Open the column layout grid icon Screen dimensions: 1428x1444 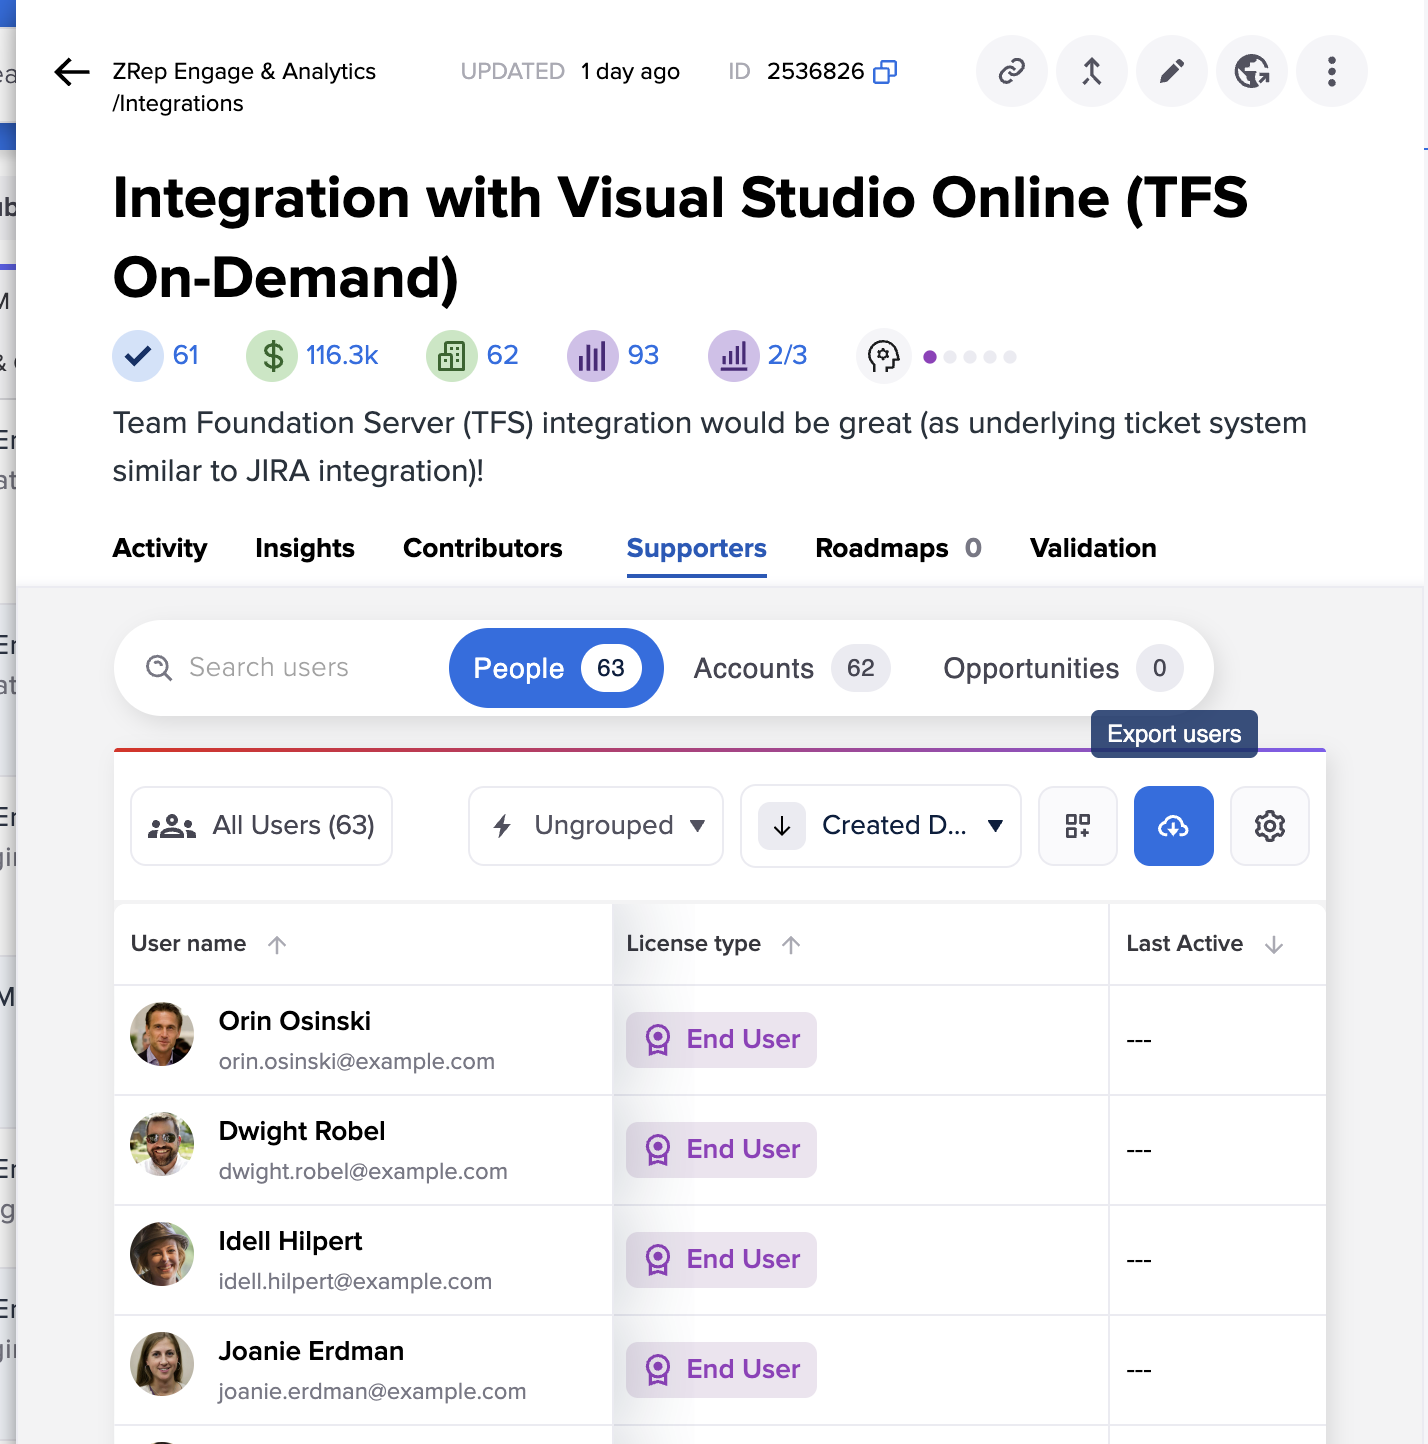[x=1078, y=826]
